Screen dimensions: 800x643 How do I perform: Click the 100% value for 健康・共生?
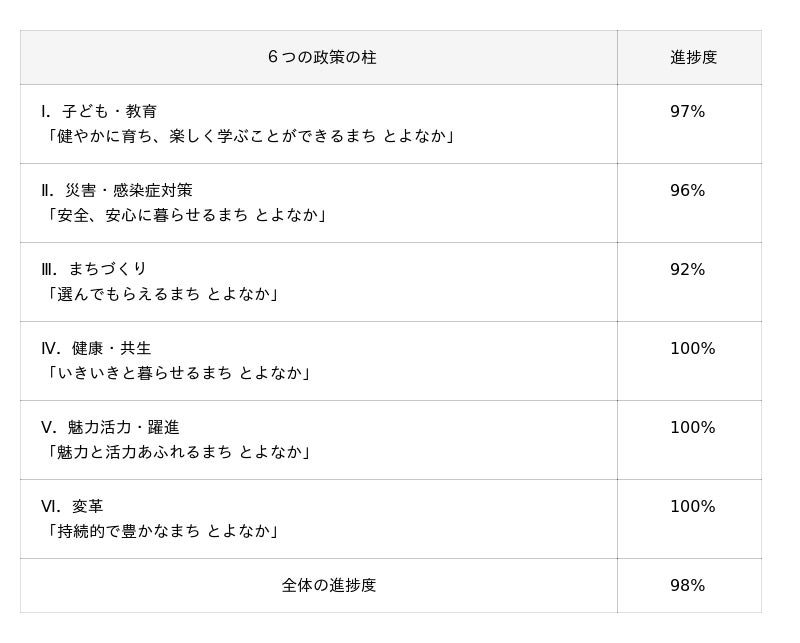tap(692, 348)
